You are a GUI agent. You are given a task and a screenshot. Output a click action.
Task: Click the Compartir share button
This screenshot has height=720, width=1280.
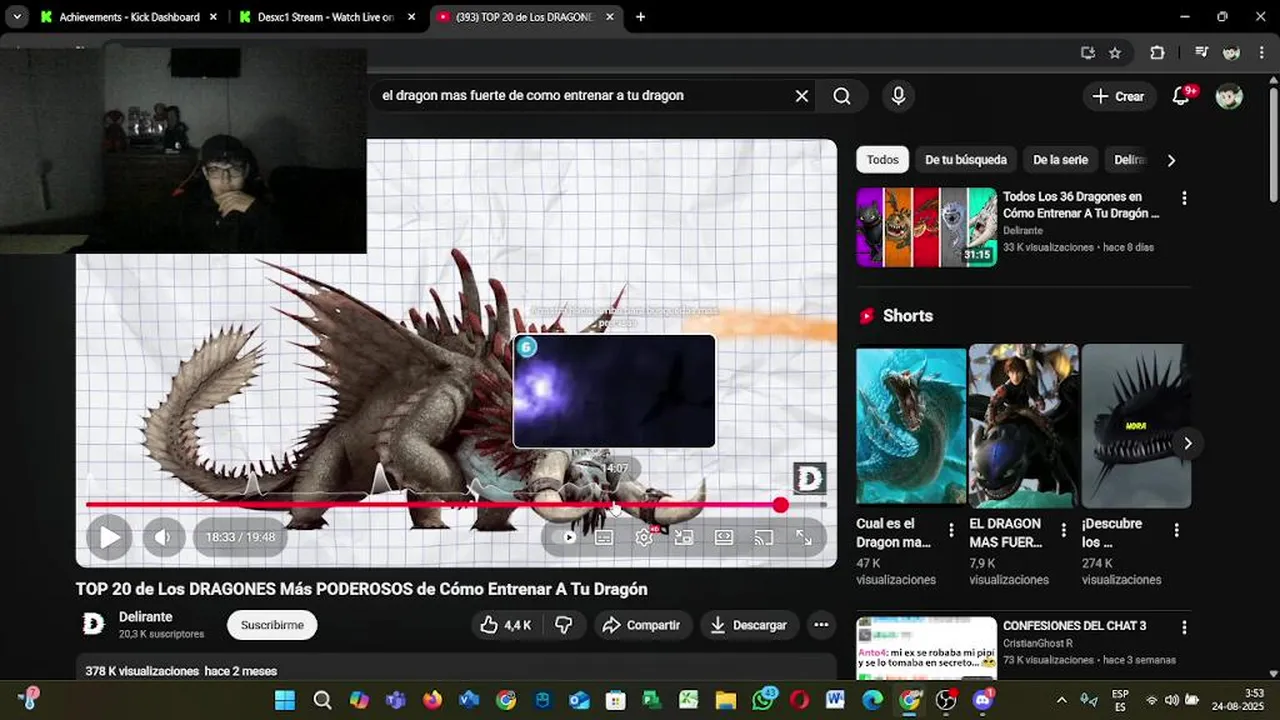coord(642,625)
